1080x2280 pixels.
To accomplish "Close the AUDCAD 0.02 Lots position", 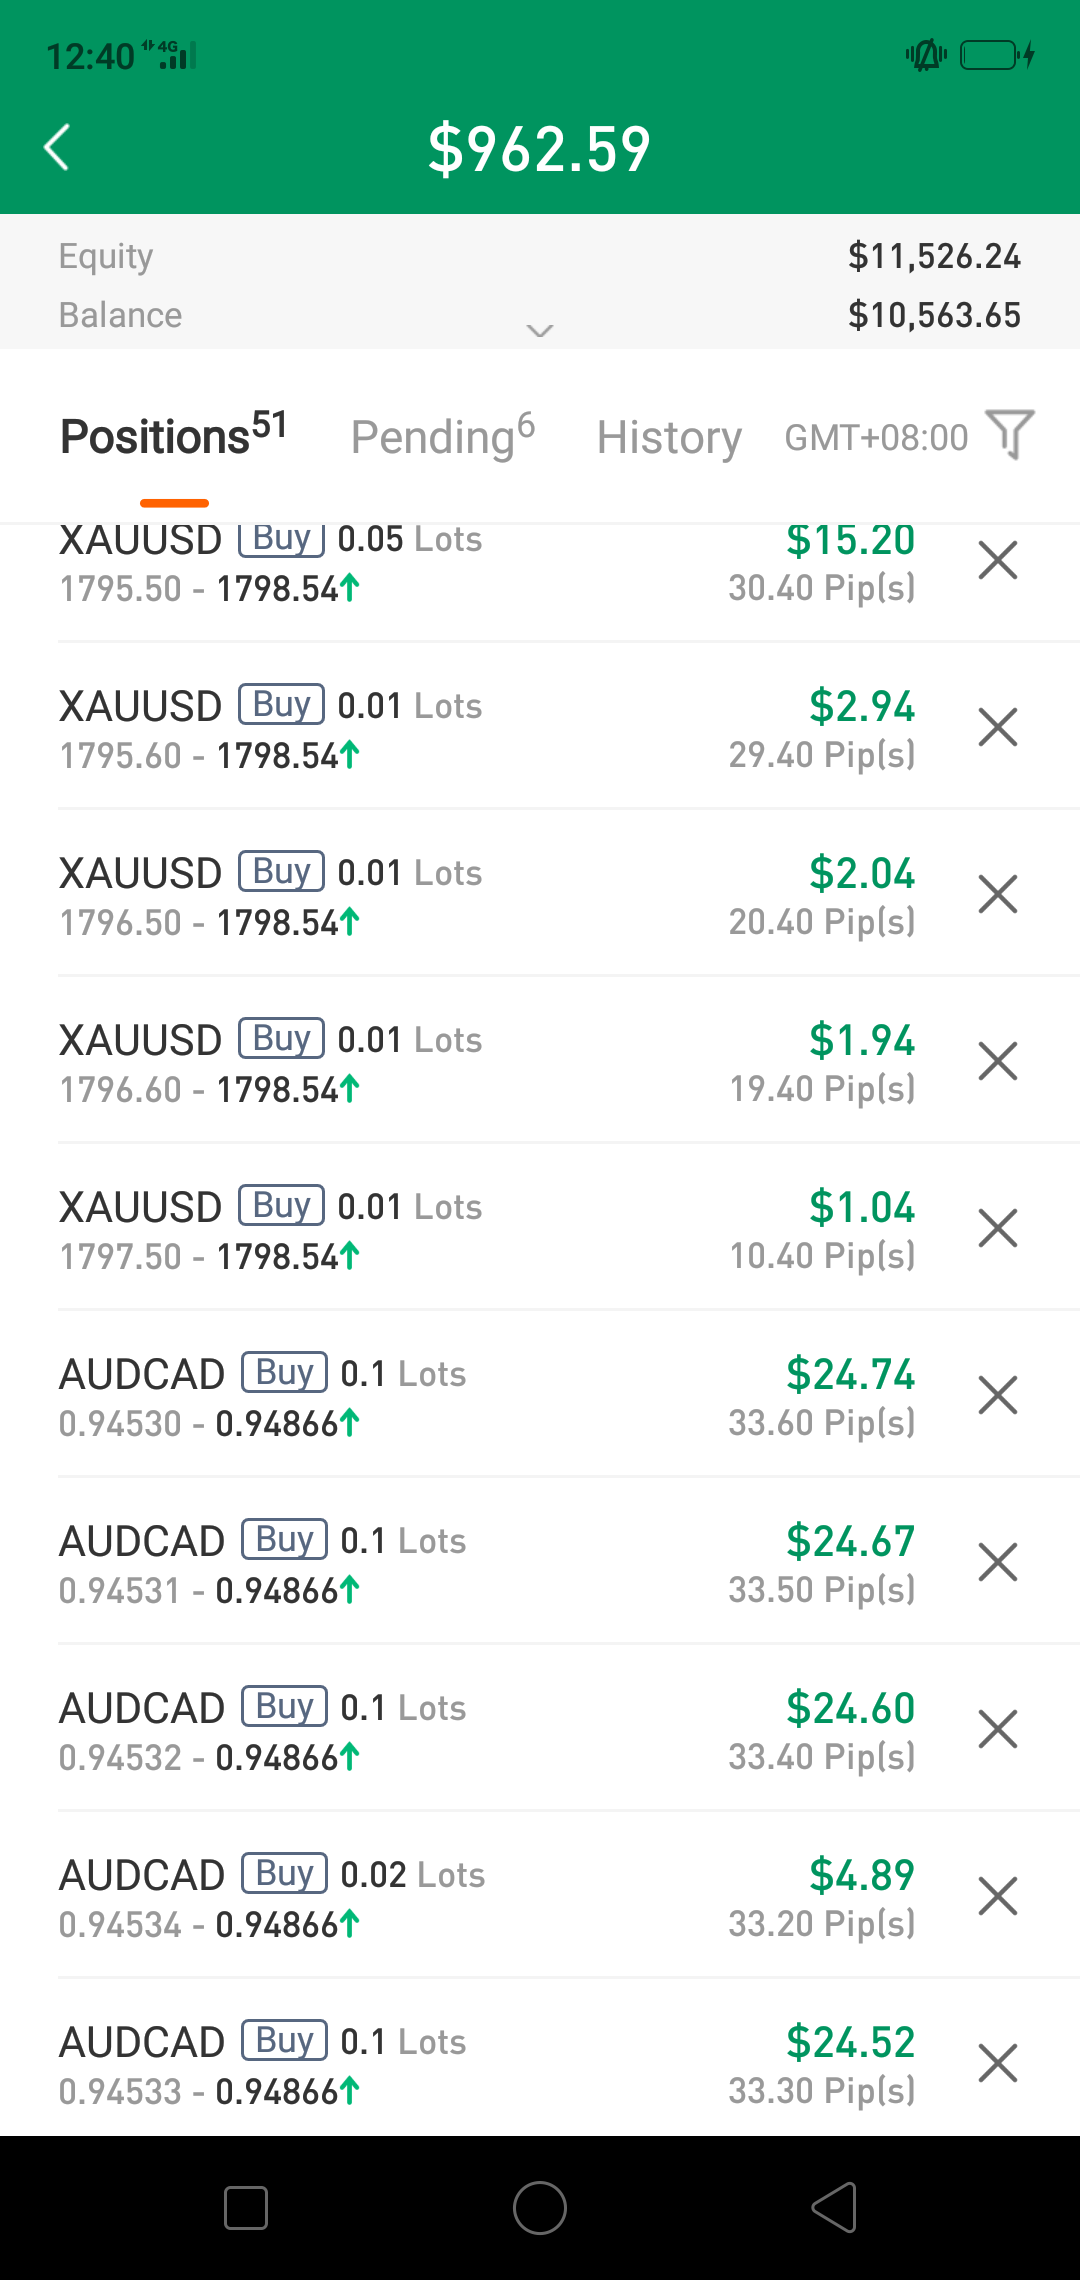I will (998, 1896).
